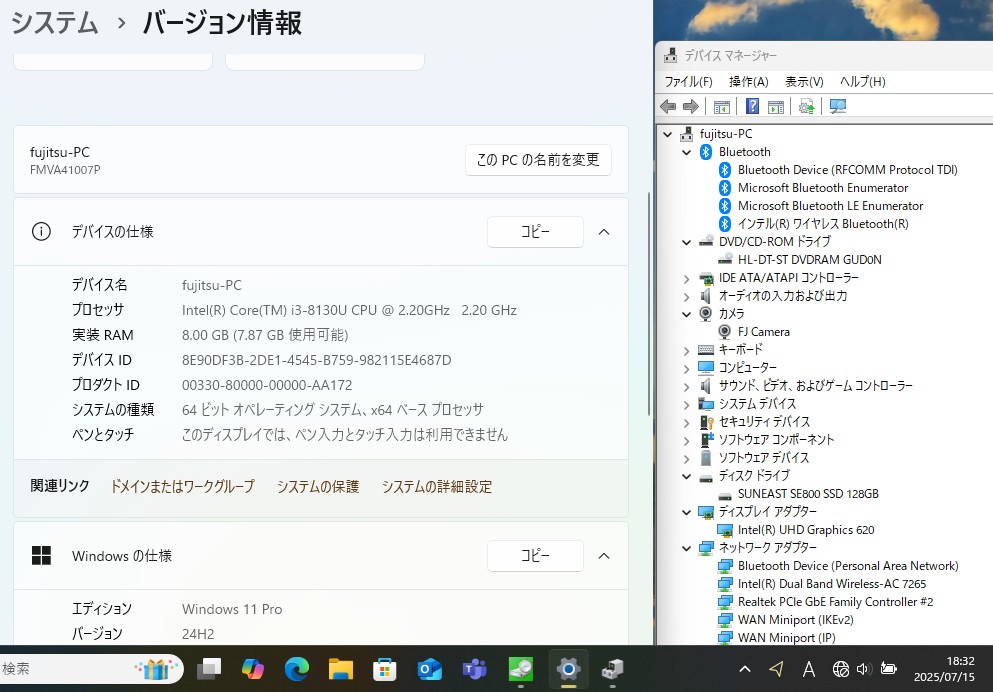The height and width of the screenshot is (692, 993).
Task: Select the fujitsu-PC root node in Device Manager
Action: (x=726, y=134)
